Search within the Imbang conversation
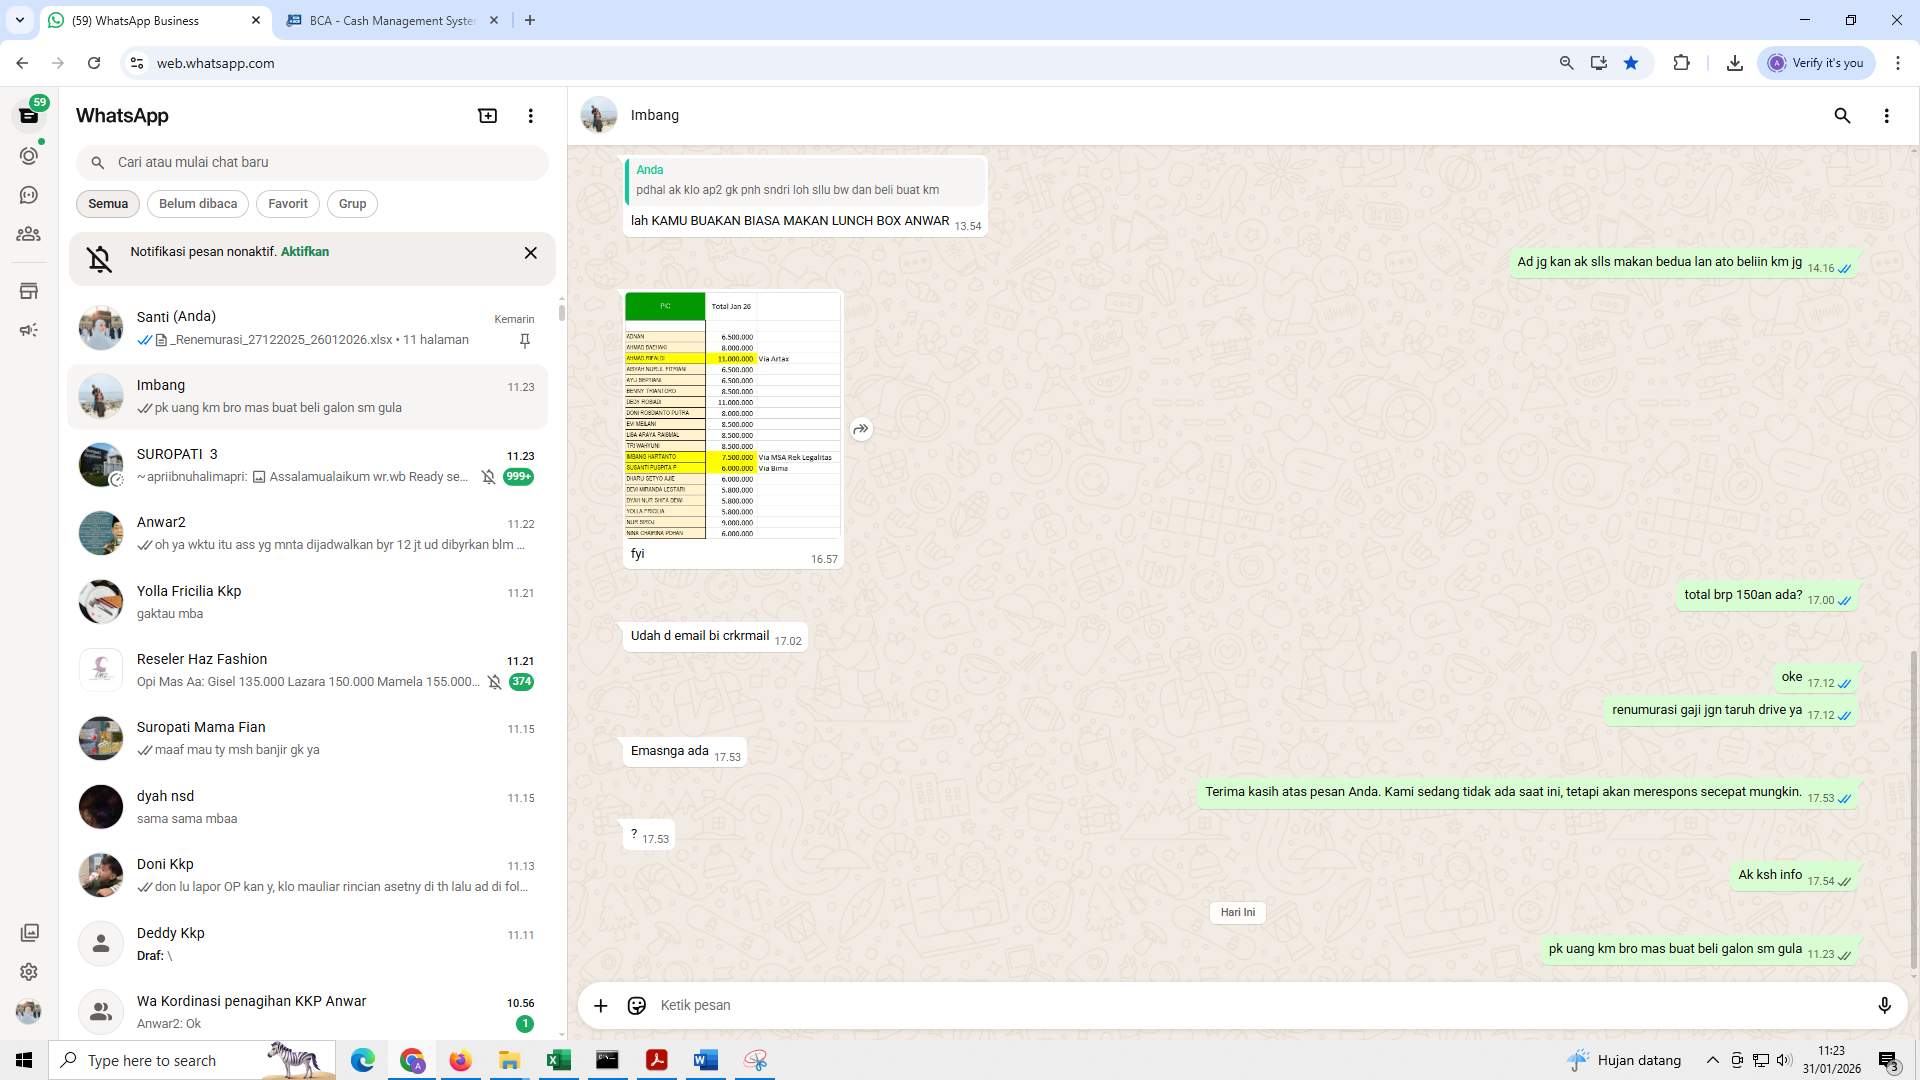Viewport: 1920px width, 1080px height. coord(1842,116)
